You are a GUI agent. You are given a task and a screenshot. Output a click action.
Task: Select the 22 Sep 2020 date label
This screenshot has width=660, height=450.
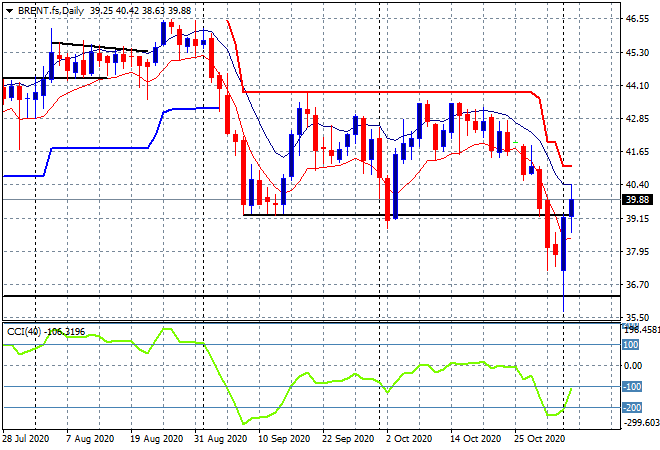point(348,439)
